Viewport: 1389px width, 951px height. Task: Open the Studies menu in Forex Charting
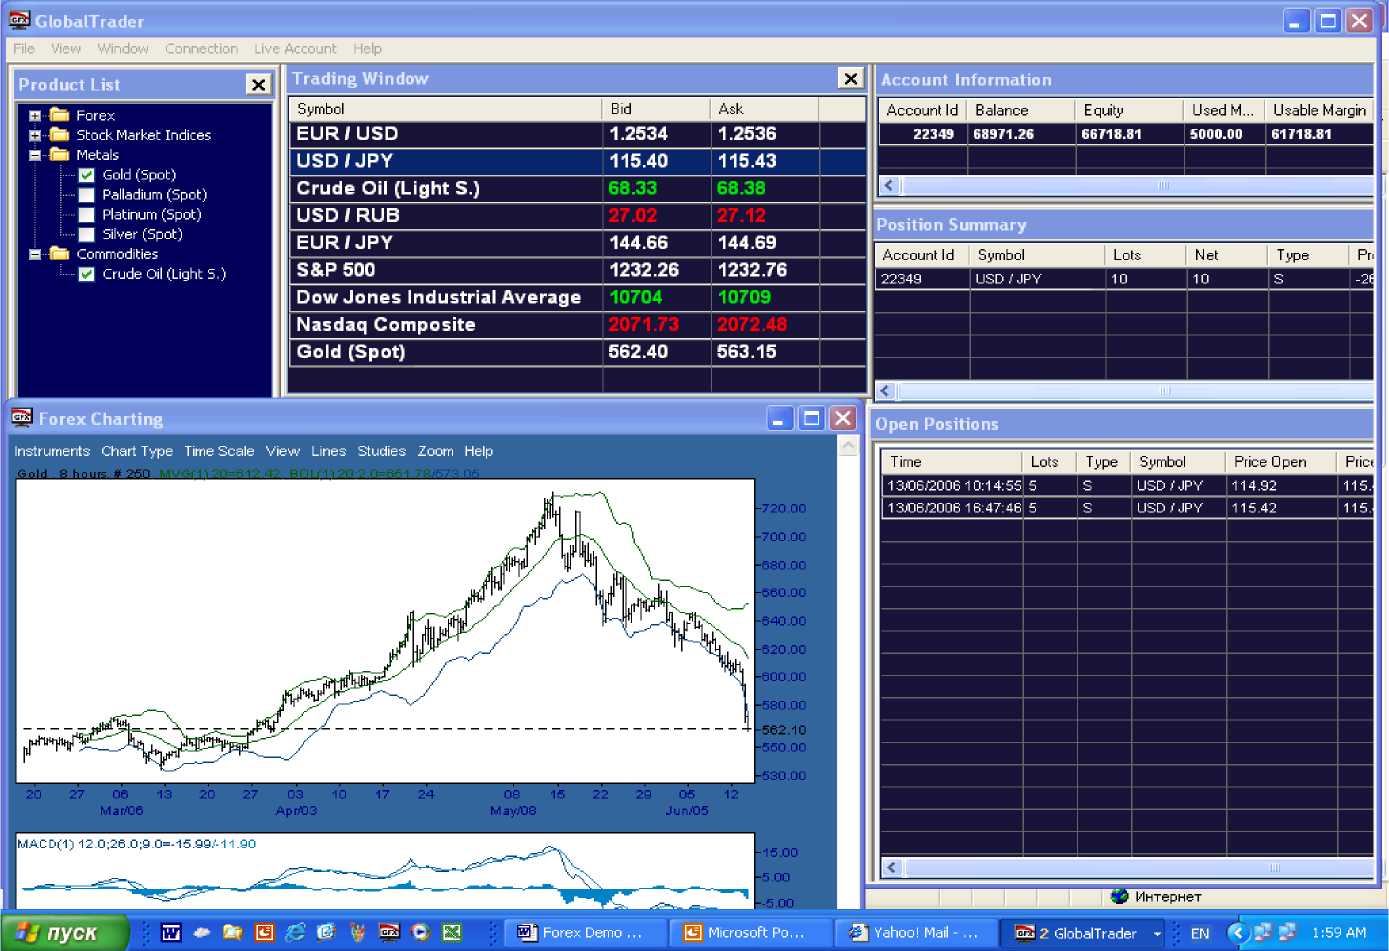(382, 451)
